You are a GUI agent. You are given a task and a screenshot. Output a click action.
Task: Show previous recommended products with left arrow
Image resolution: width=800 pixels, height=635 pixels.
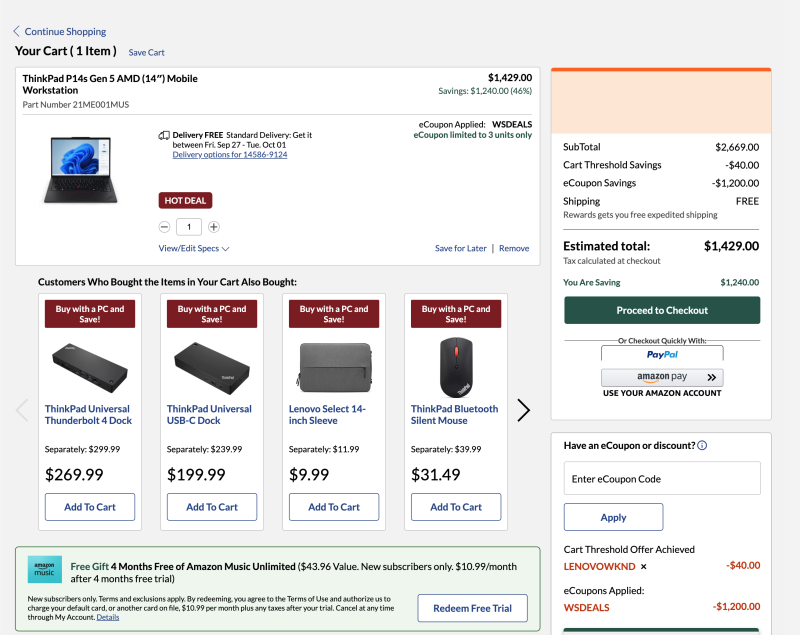pyautogui.click(x=22, y=410)
